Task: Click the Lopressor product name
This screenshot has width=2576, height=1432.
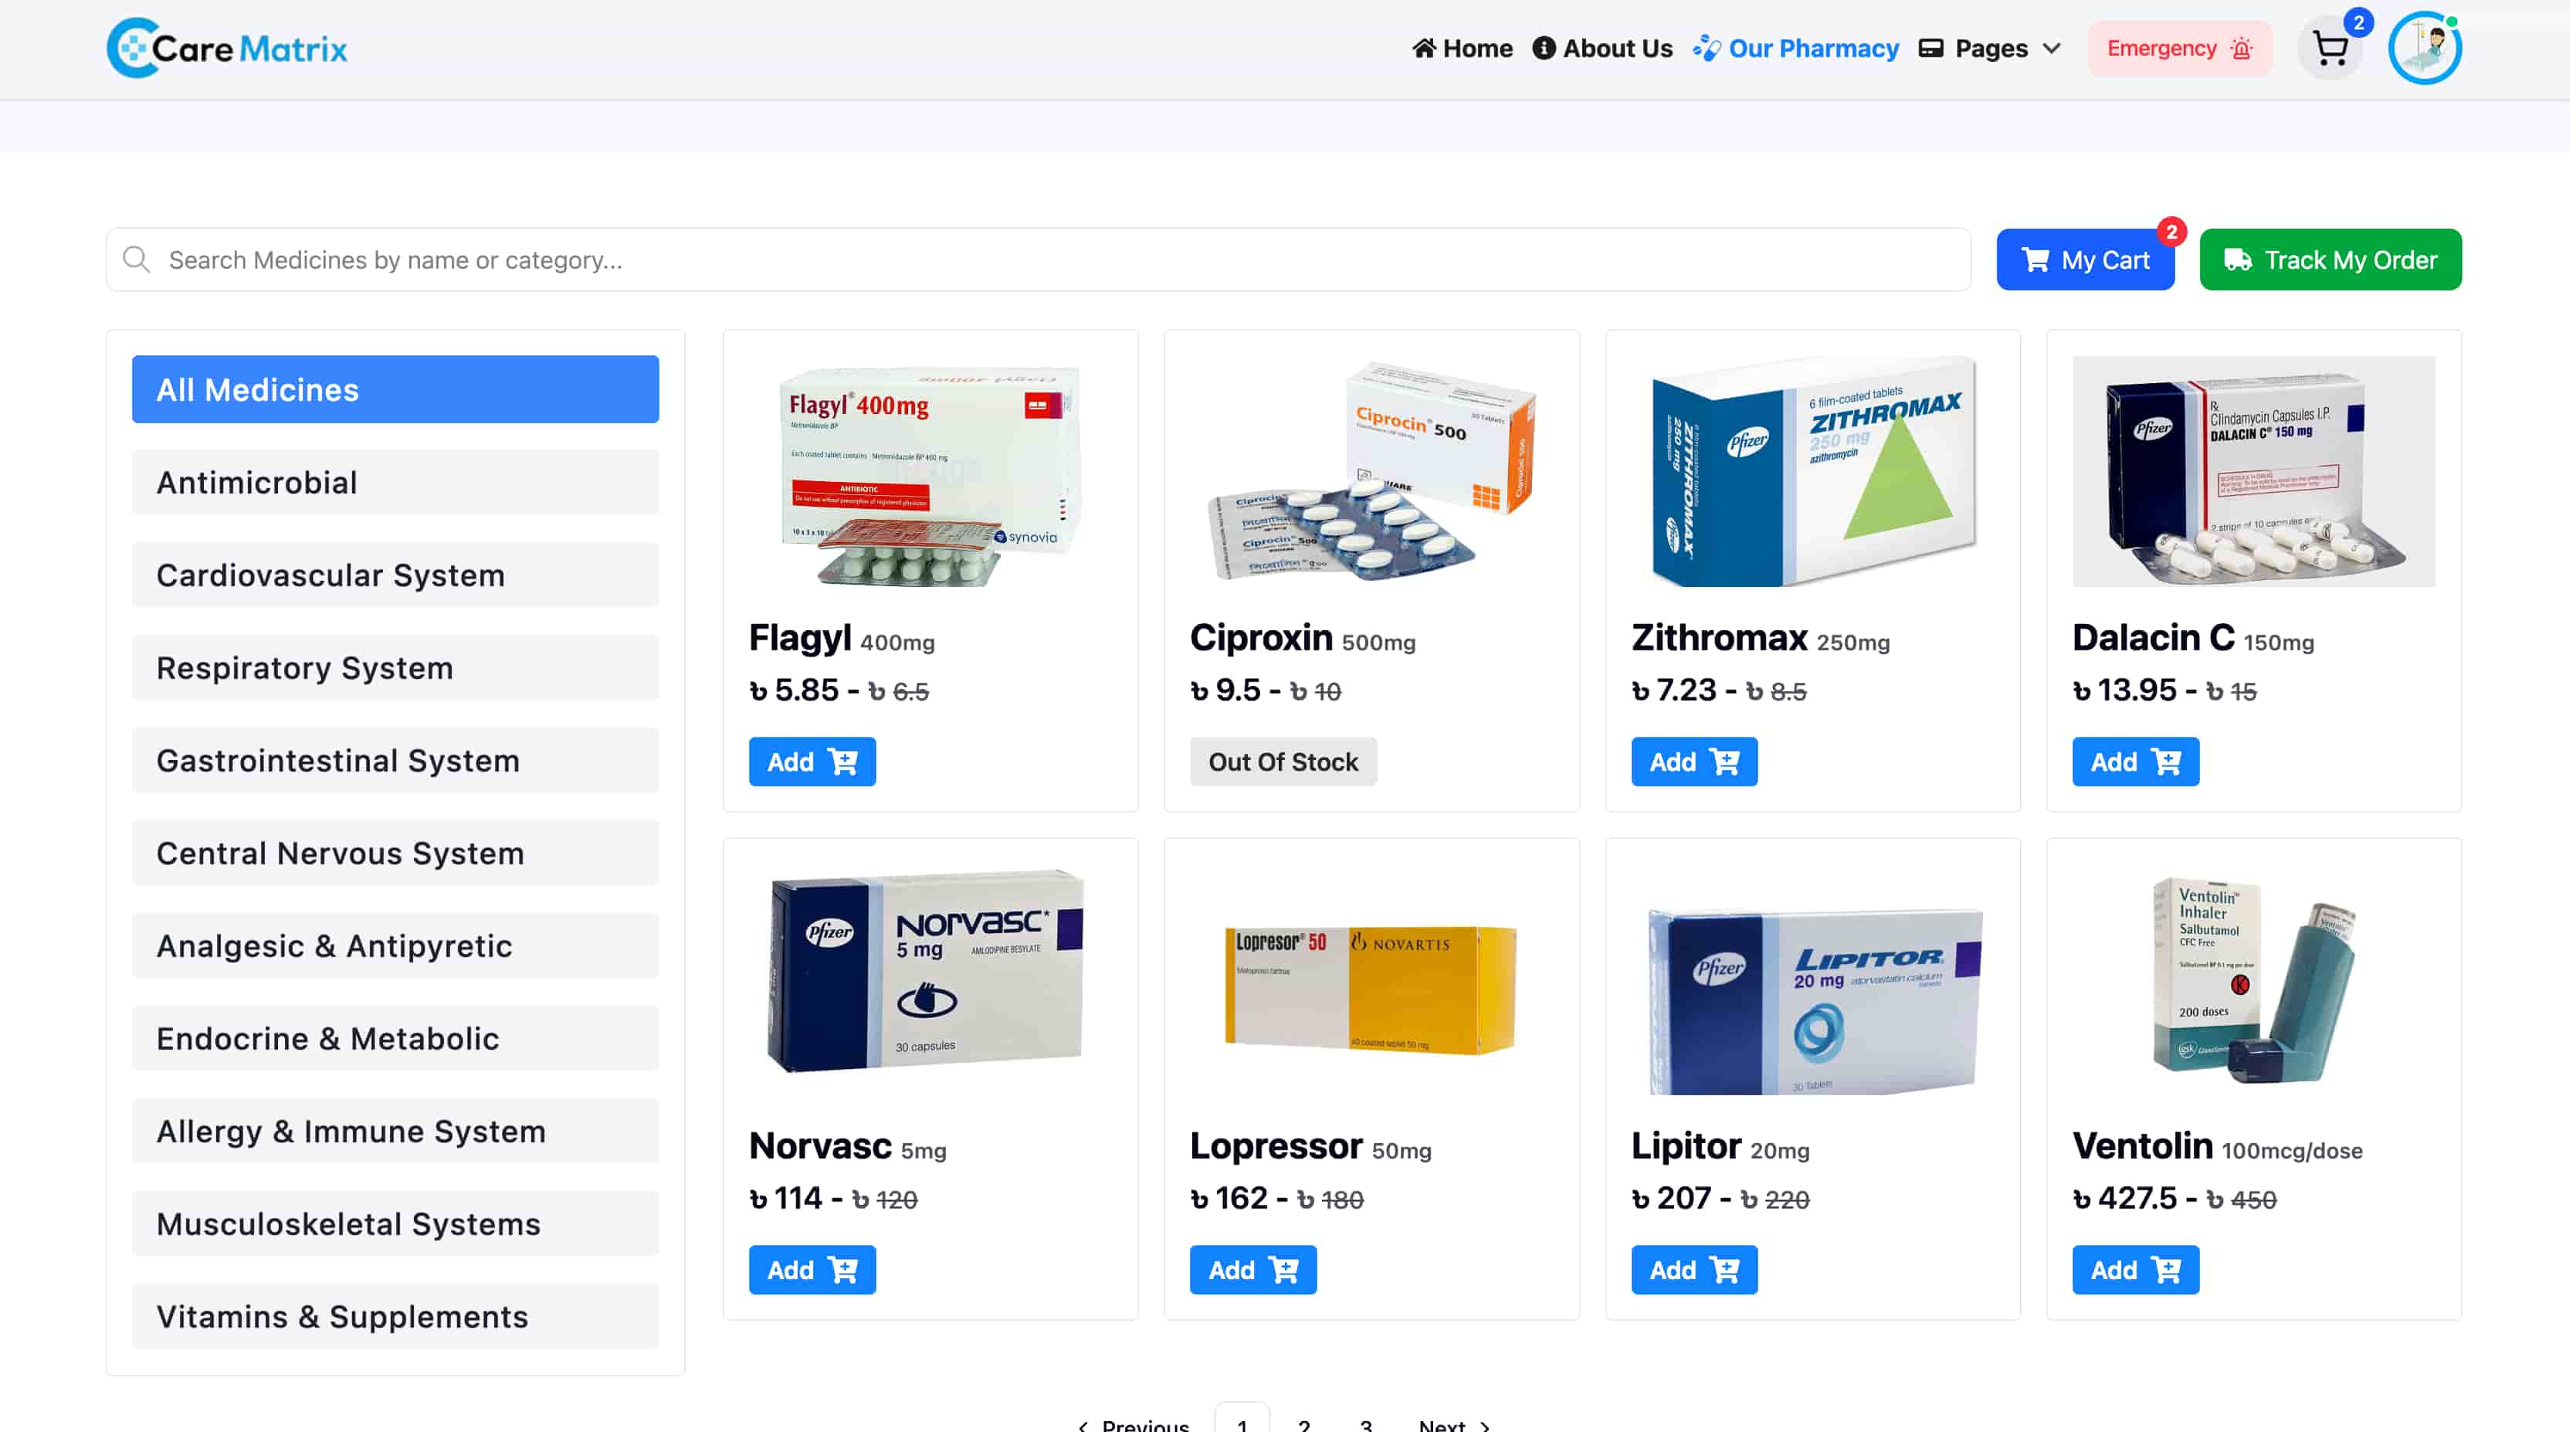Action: [1279, 1148]
